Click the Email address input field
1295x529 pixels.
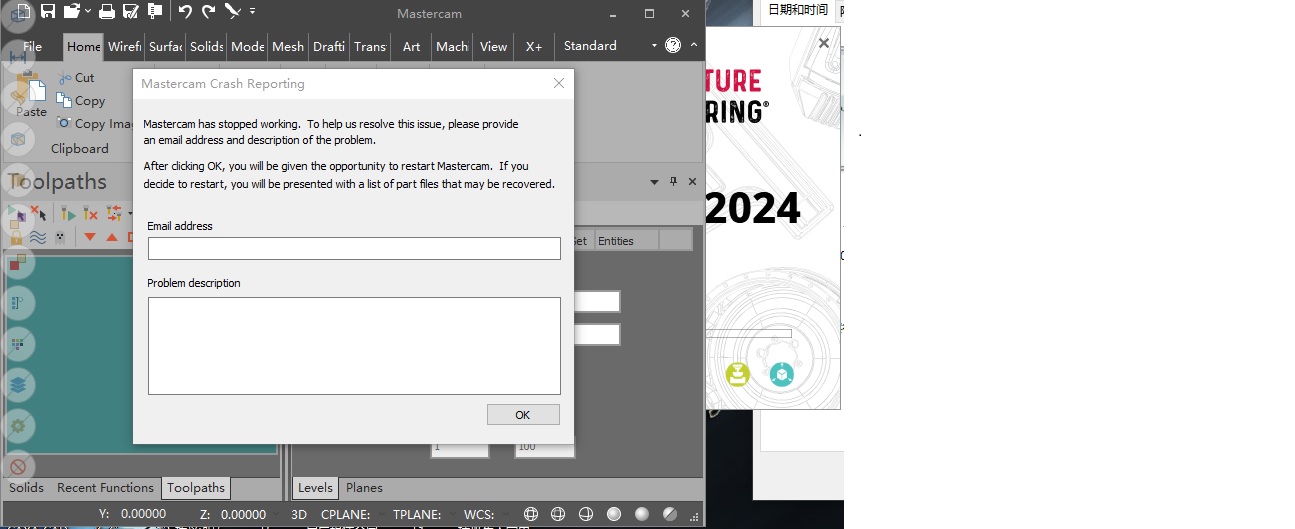pyautogui.click(x=354, y=248)
